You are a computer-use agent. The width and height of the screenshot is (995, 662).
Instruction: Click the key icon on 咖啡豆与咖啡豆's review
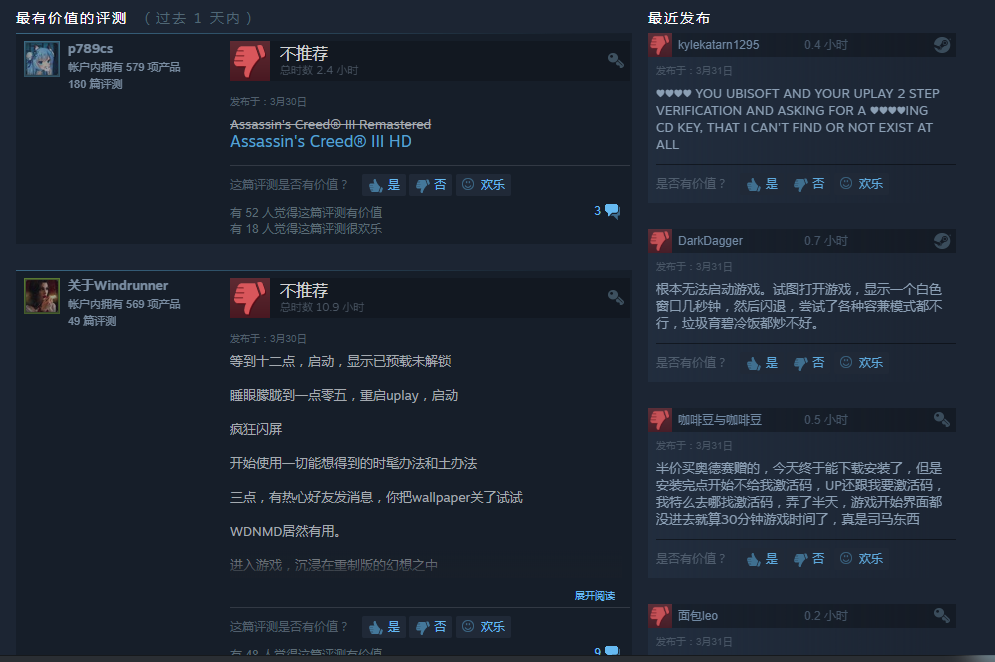tap(942, 420)
